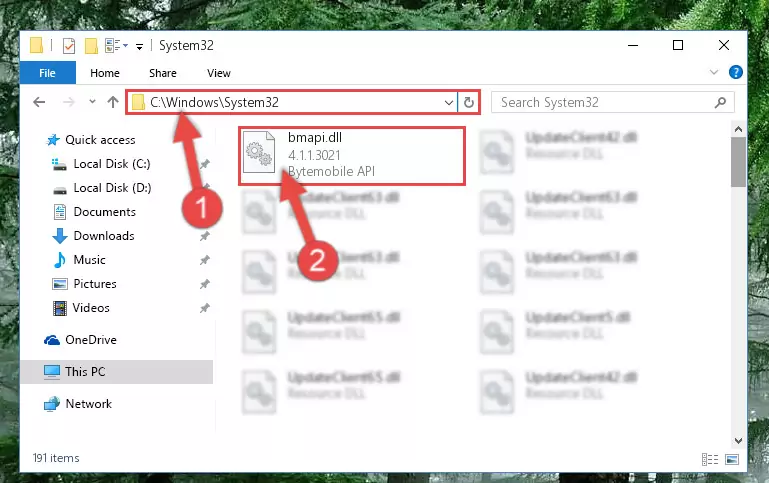The width and height of the screenshot is (769, 483).
Task: Expand the ribbon with the chevron
Action: click(714, 73)
